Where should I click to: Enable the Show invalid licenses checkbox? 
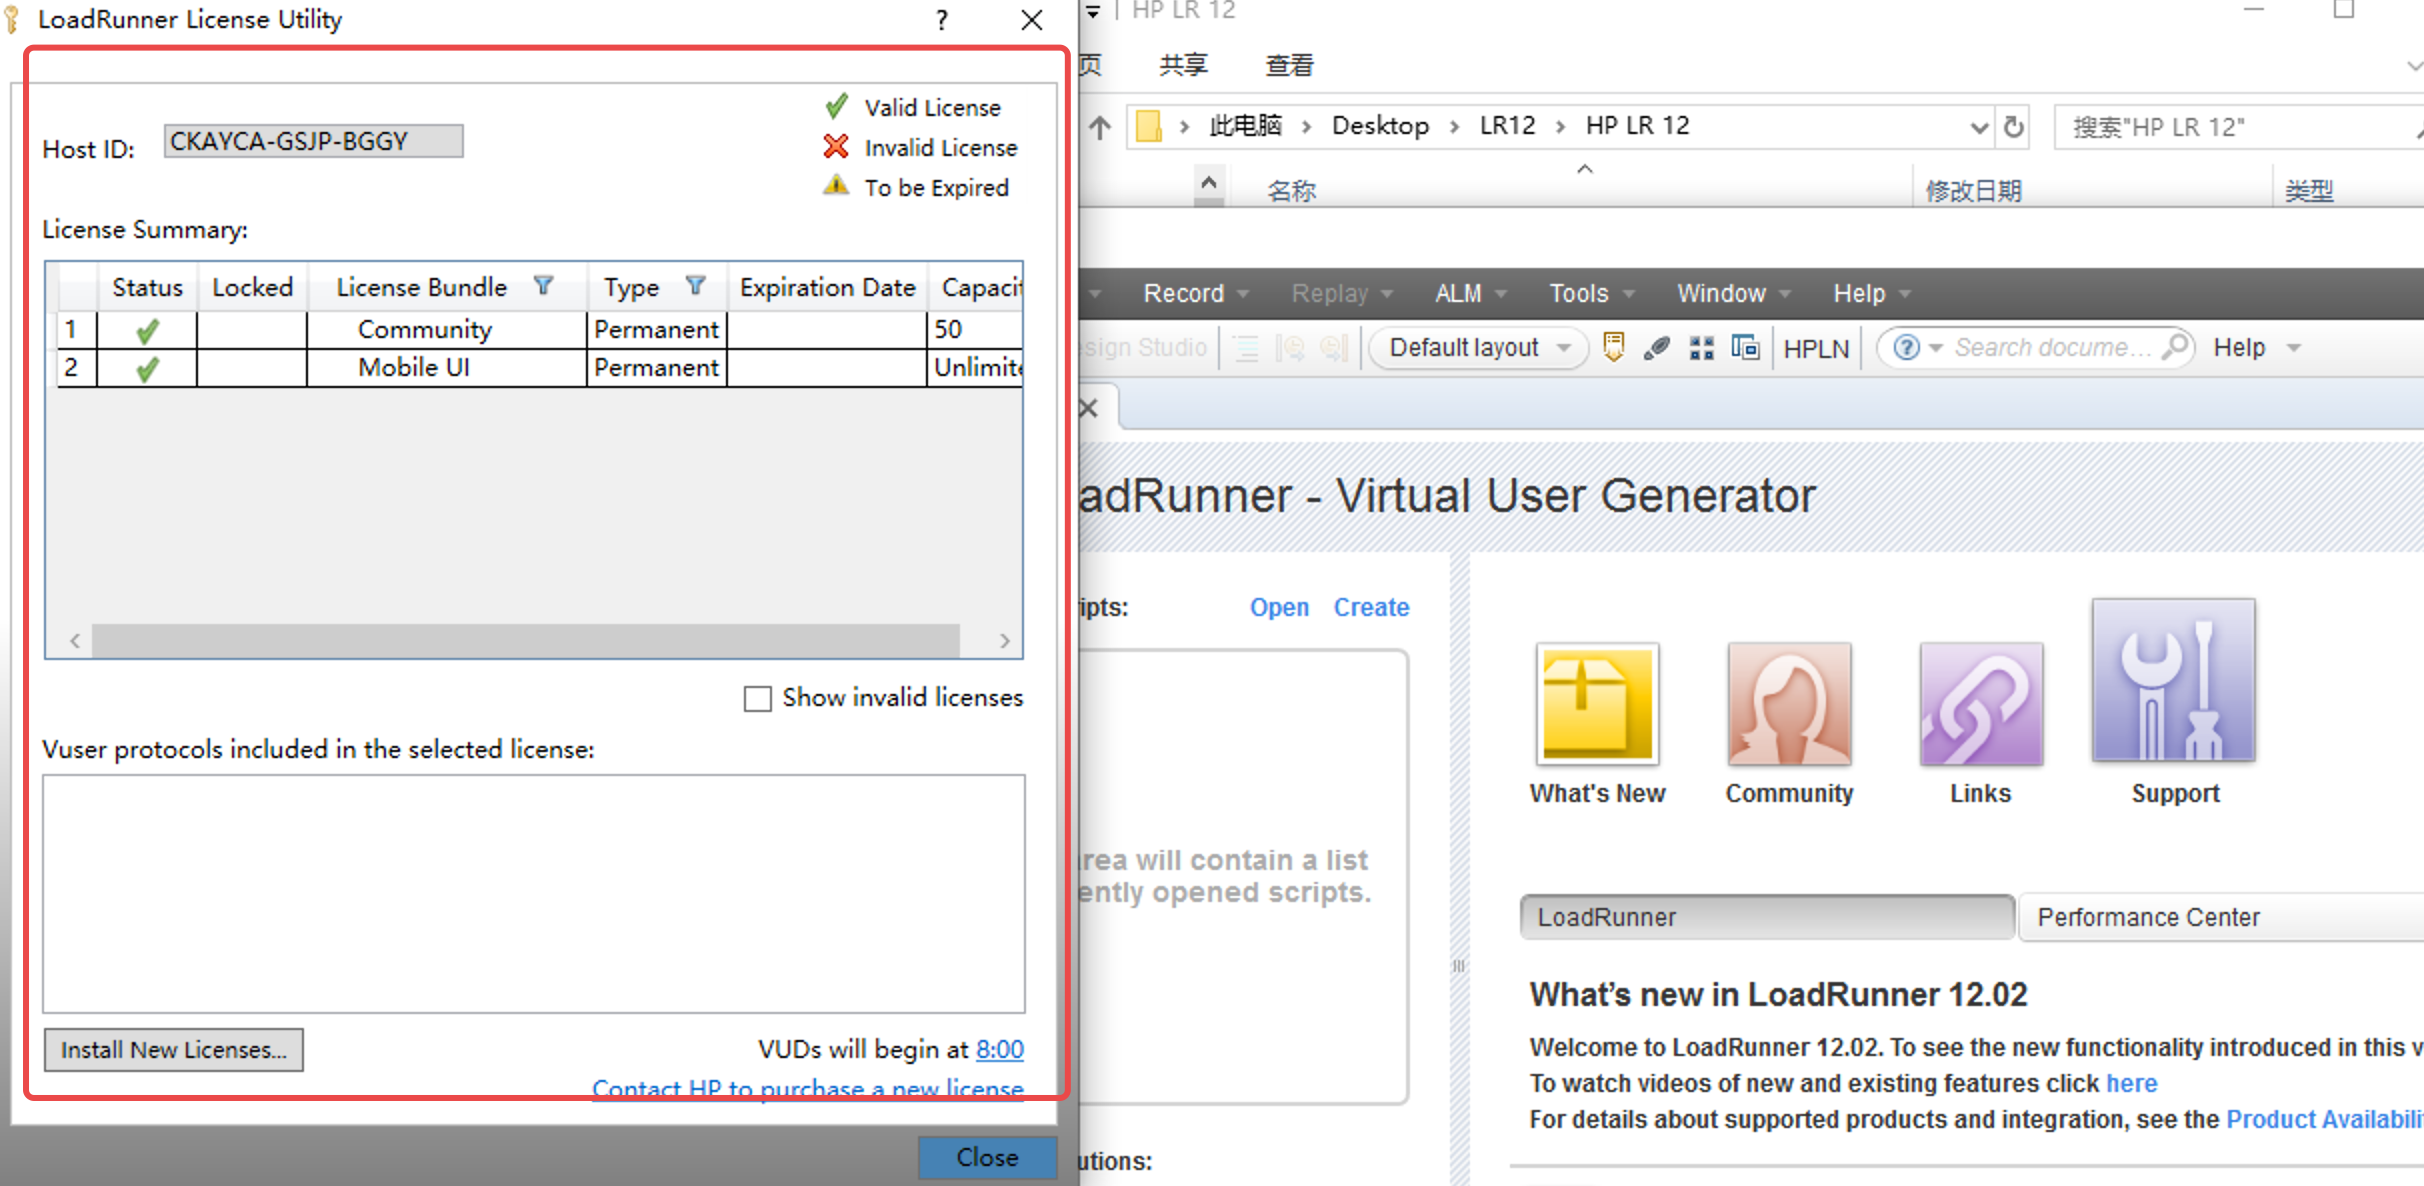757,698
